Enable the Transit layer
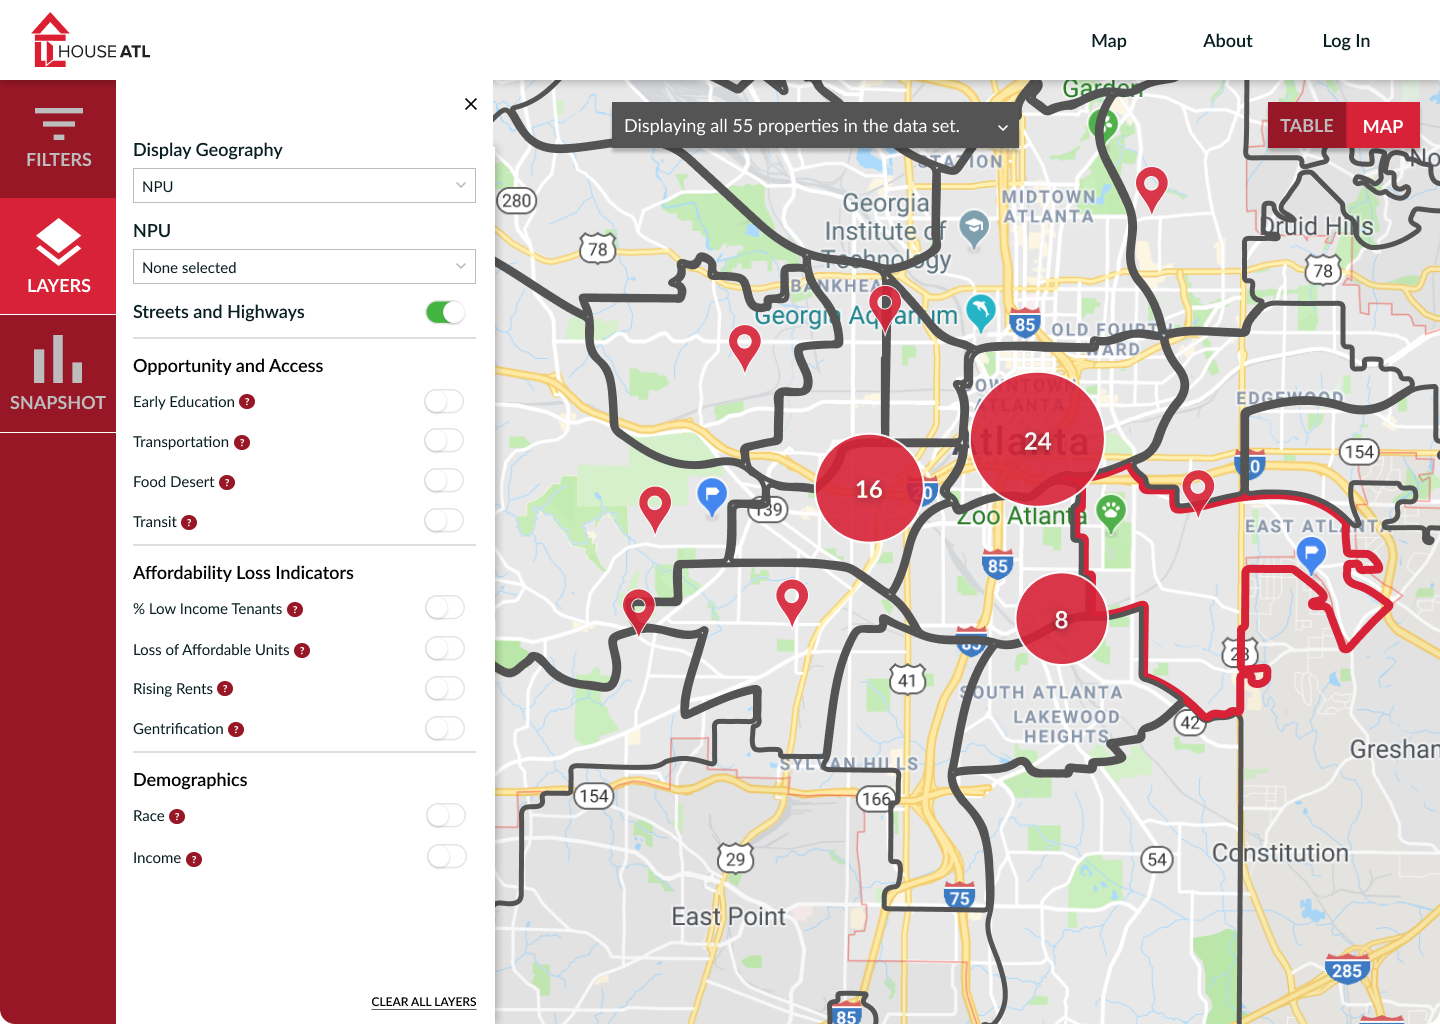The height and width of the screenshot is (1024, 1440). pos(444,521)
